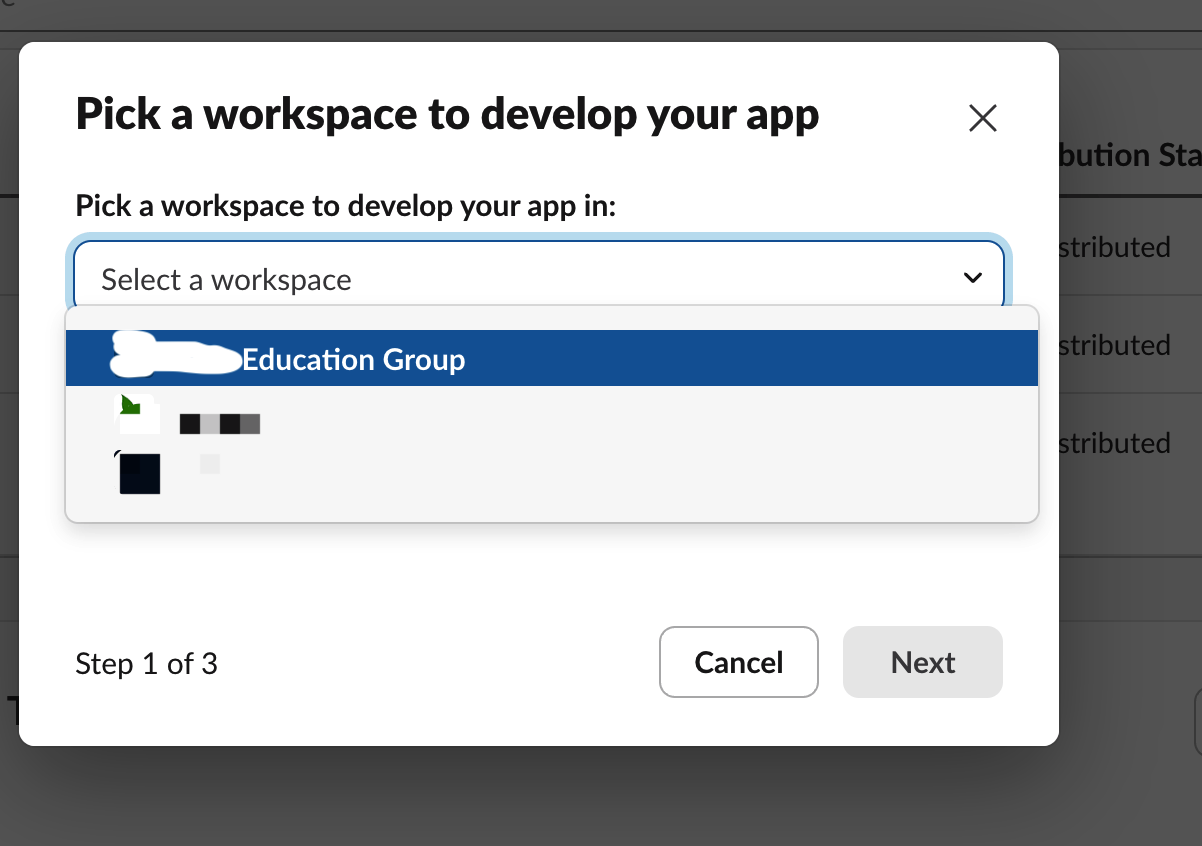Screen dimensions: 1202x846
Task: Click the highlighted workspace's white logo shape
Action: pos(168,355)
